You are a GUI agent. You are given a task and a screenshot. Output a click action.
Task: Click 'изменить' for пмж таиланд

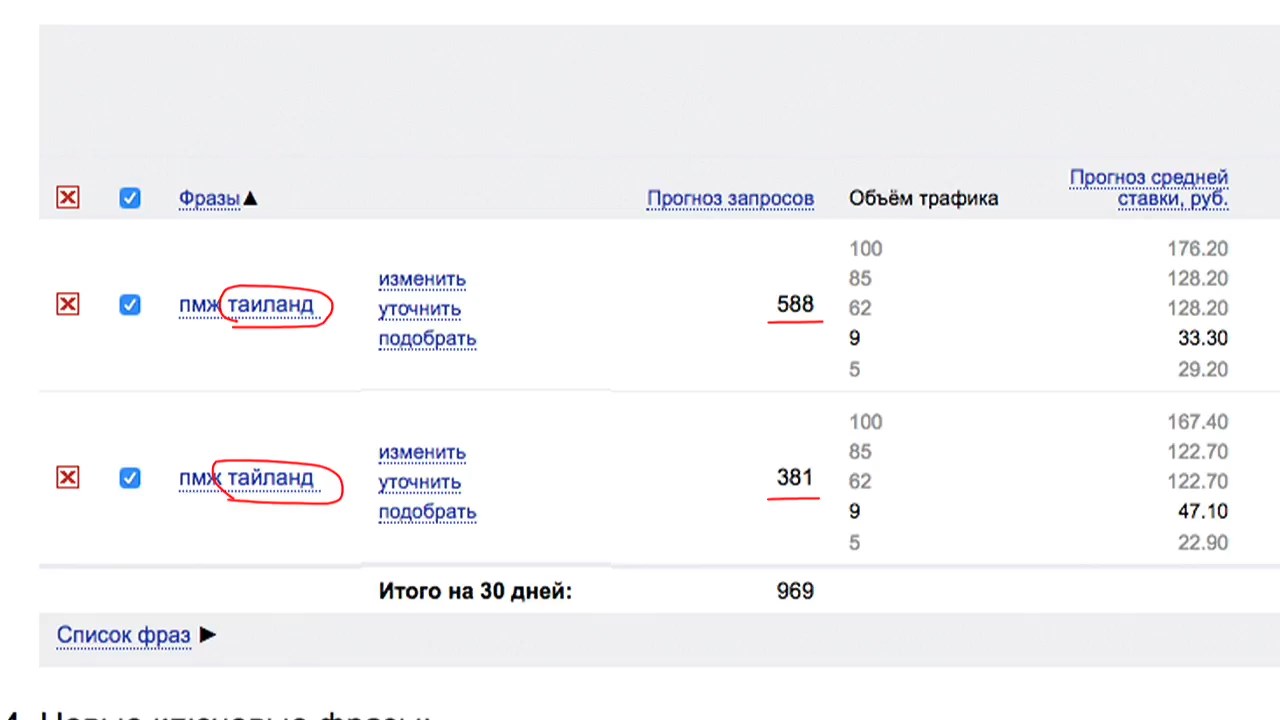[422, 279]
